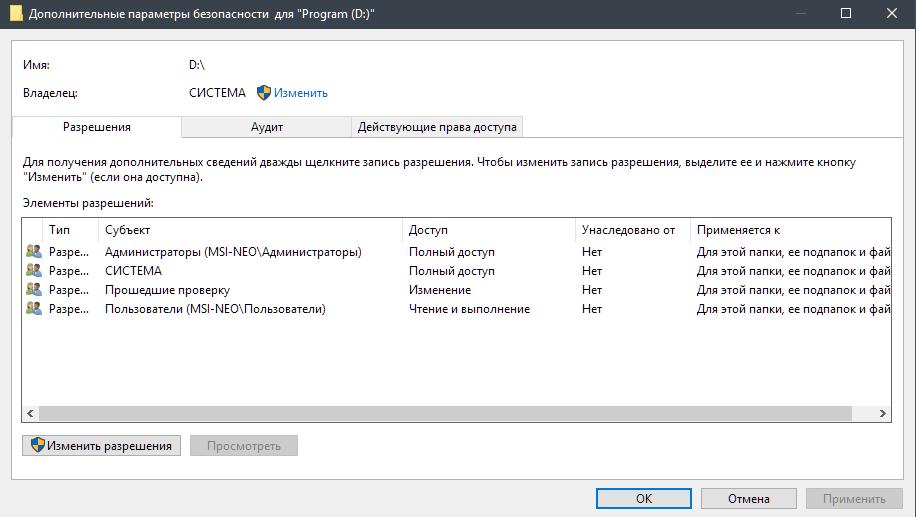Click the horizontal scrollbar left arrow
Screen dimensions: 916x517
30,414
